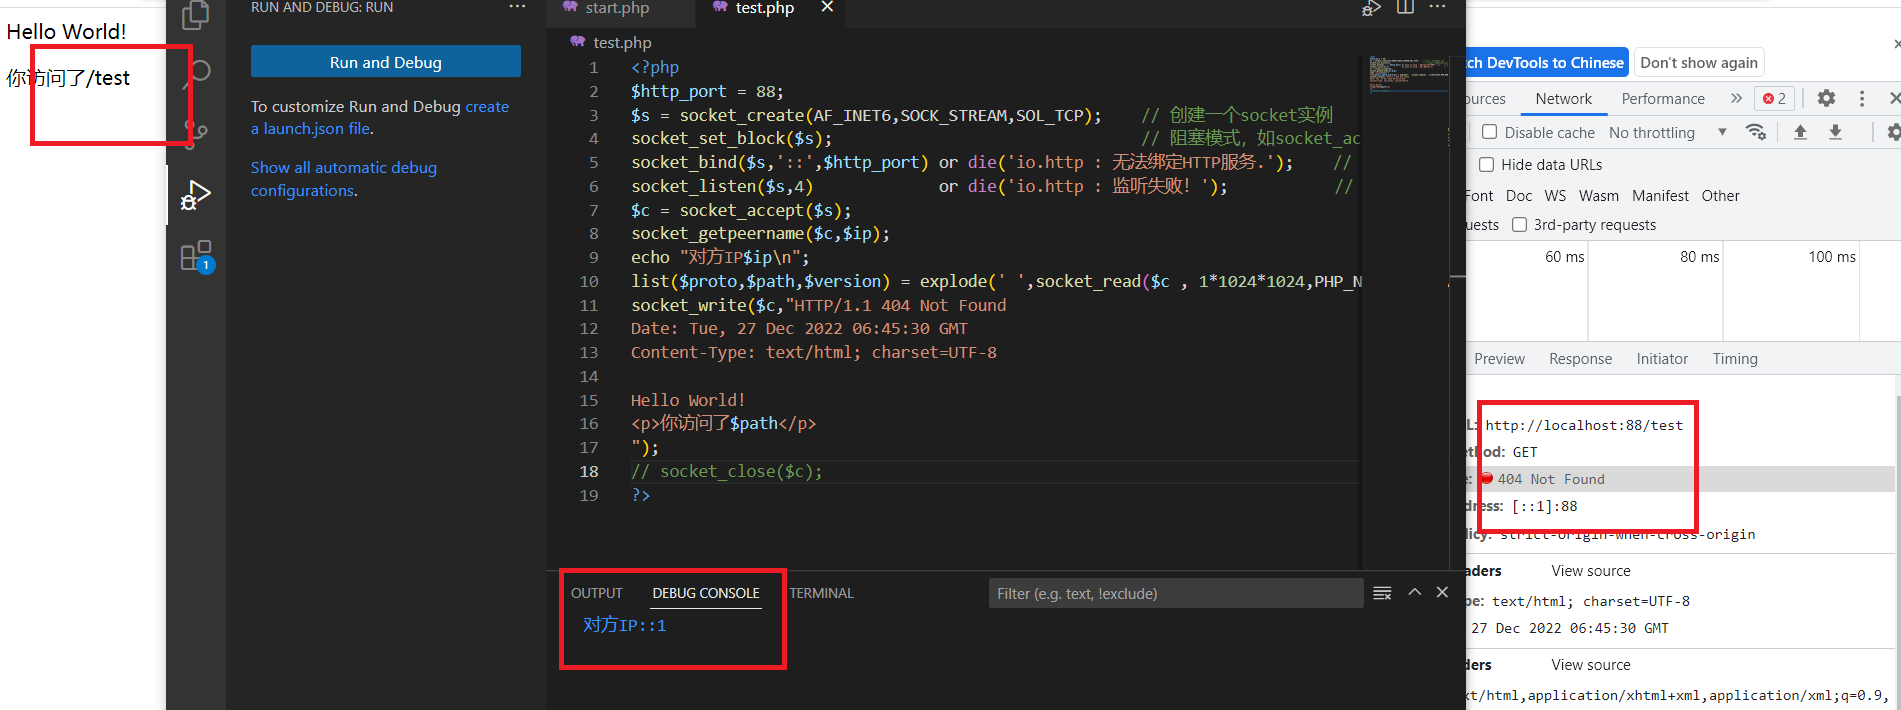Click create a launch.json file link
Image resolution: width=1901 pixels, height=710 pixels.
click(380, 117)
